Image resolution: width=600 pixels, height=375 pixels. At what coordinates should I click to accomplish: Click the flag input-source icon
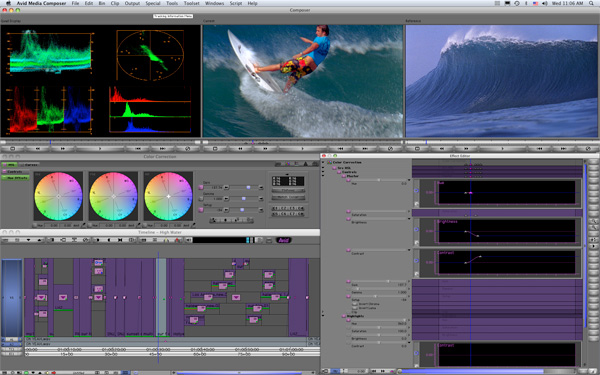click(535, 3)
